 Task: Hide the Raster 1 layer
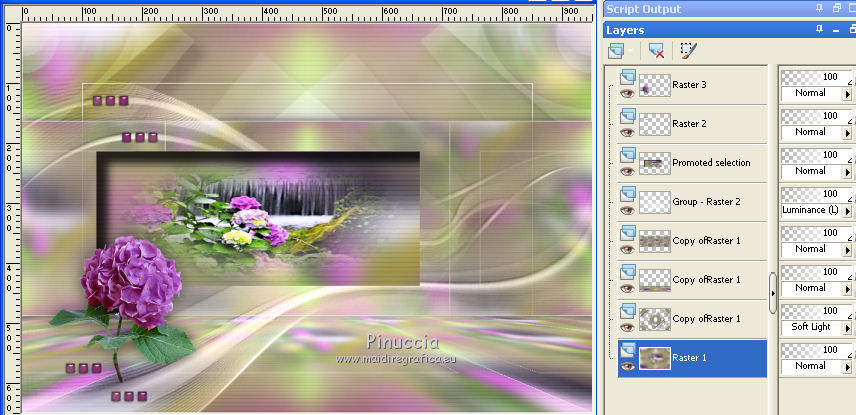pos(627,366)
